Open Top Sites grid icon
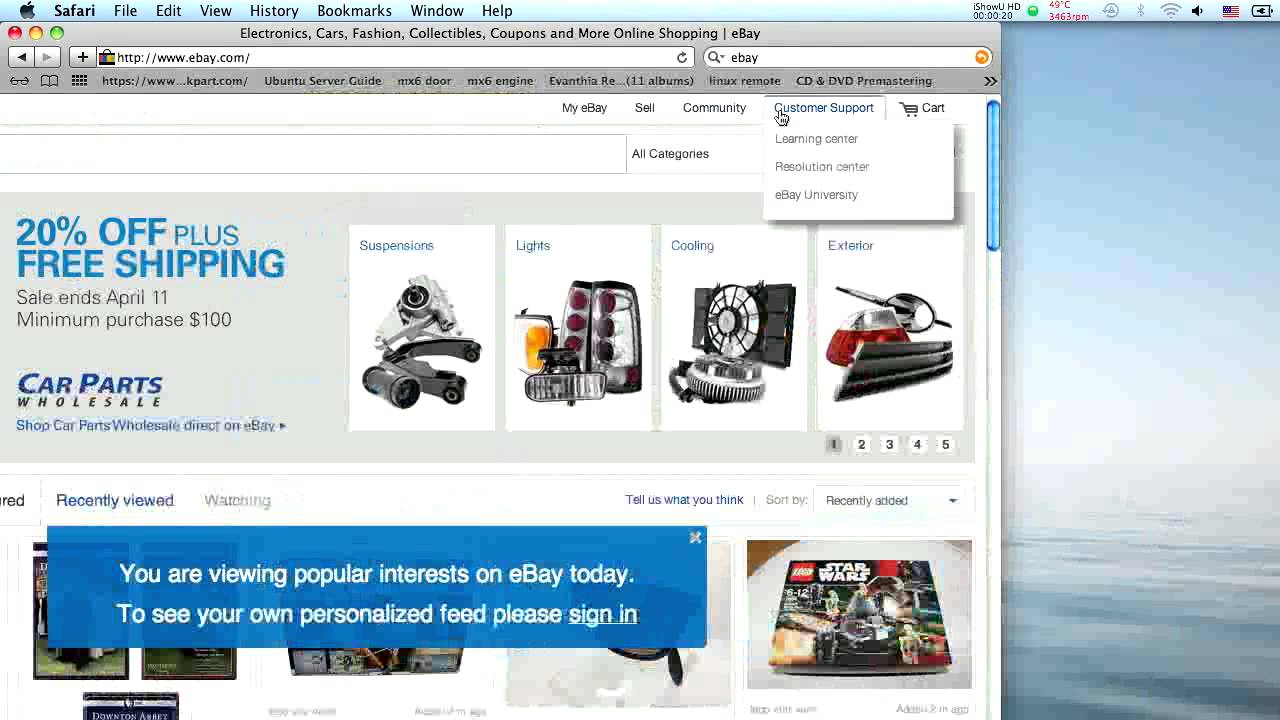Image resolution: width=1280 pixels, height=720 pixels. (79, 81)
